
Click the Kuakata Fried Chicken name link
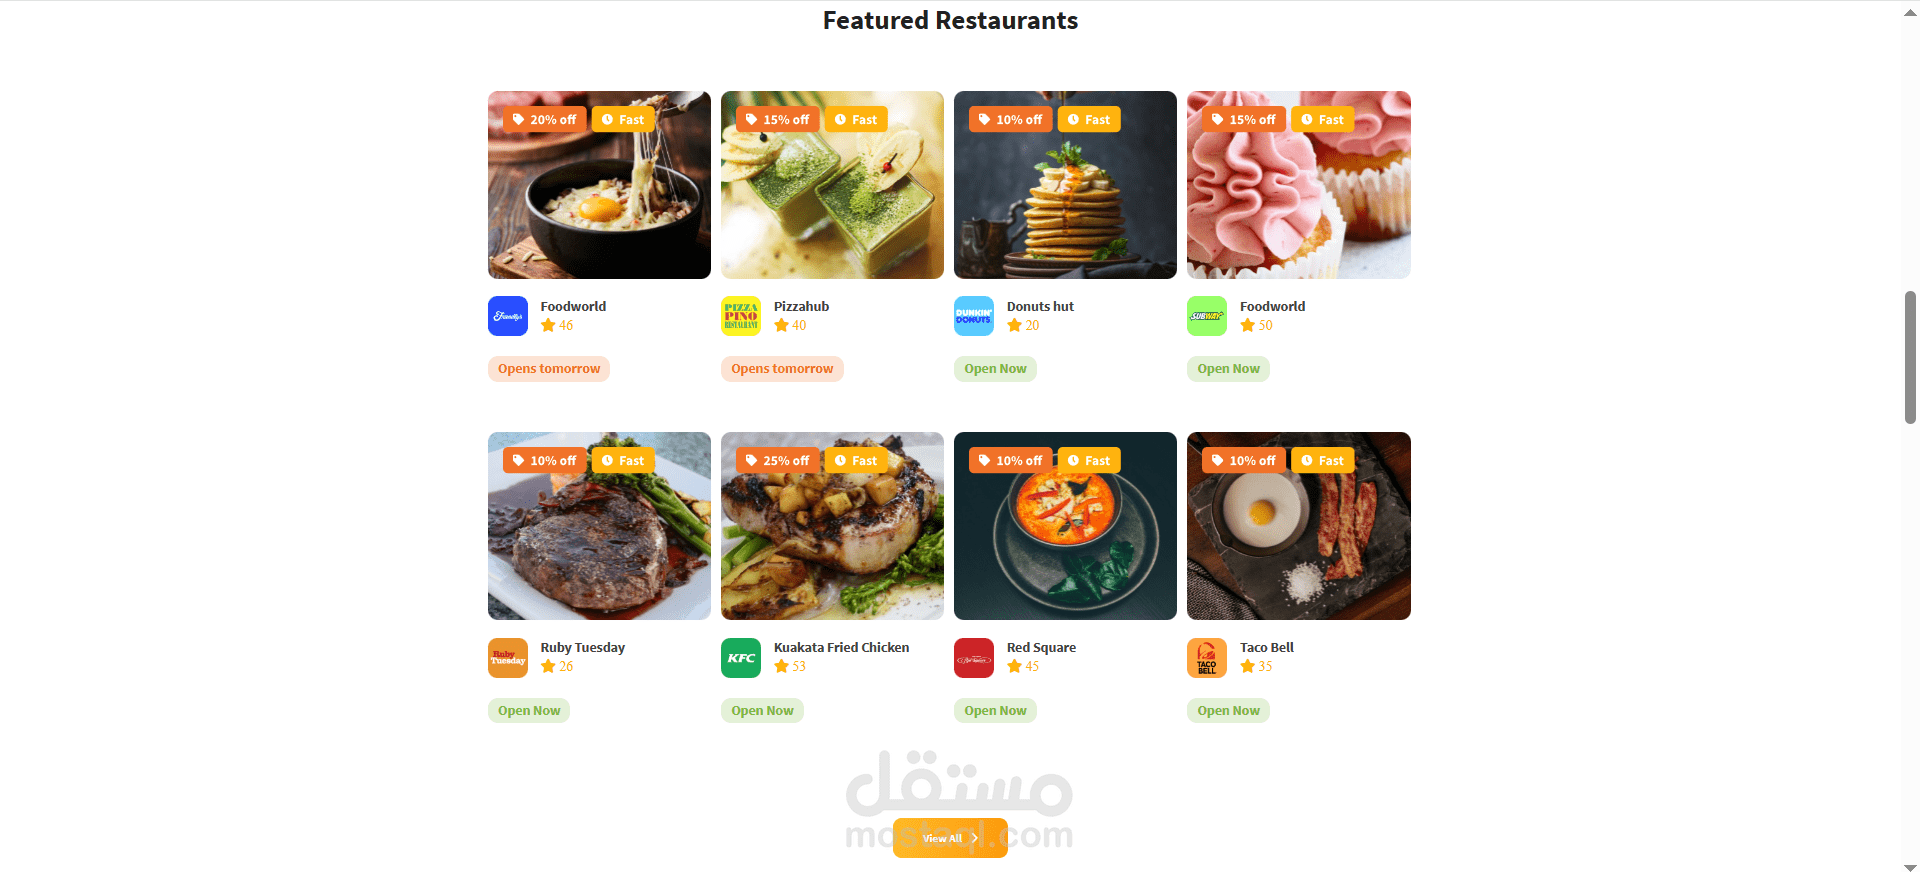click(841, 647)
